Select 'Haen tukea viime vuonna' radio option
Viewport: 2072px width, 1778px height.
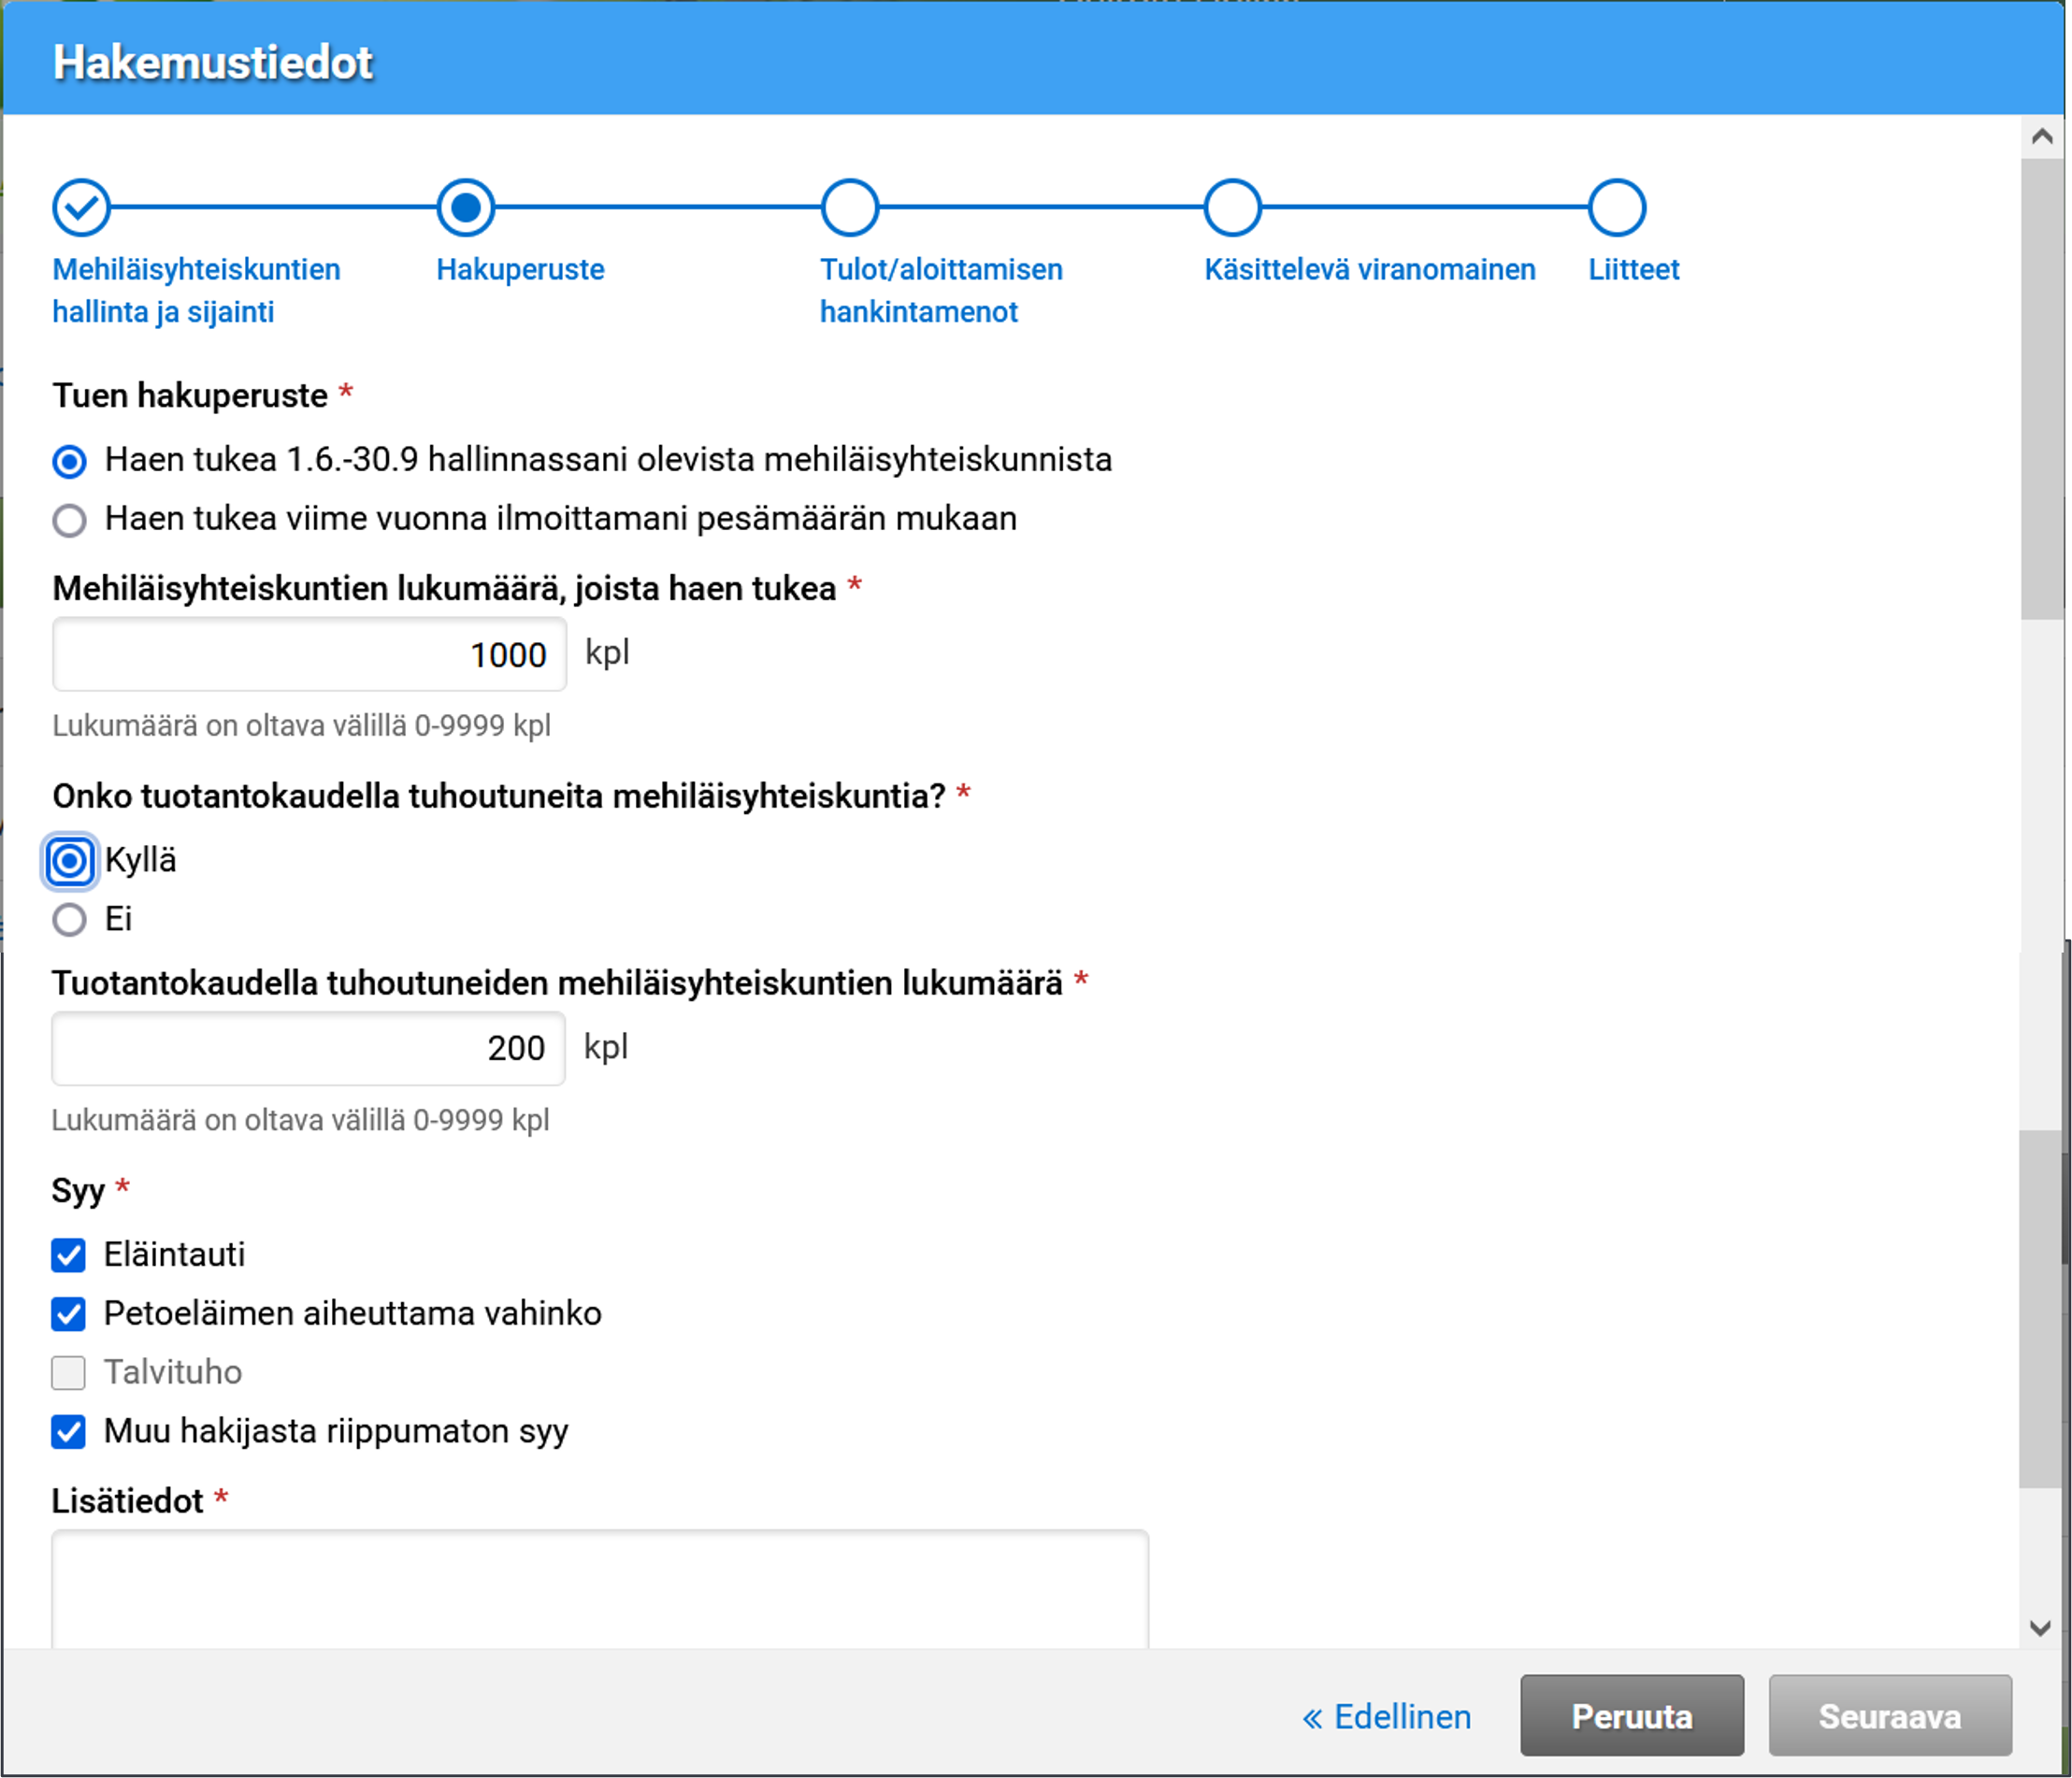tap(69, 520)
